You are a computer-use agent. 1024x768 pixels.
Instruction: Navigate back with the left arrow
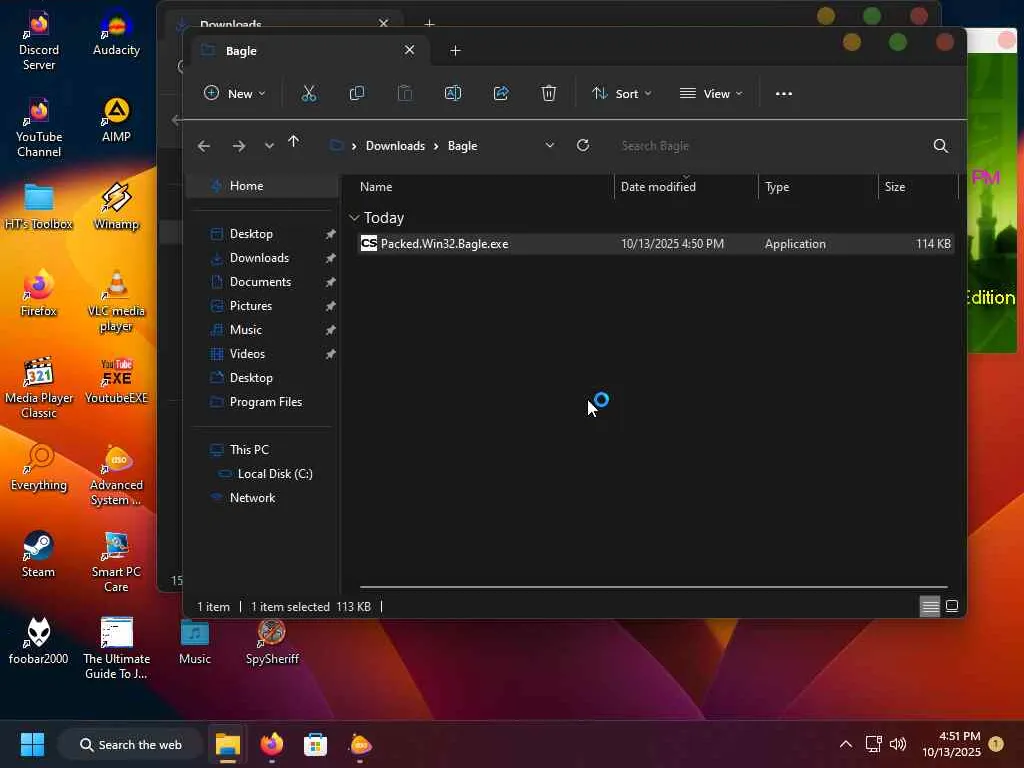204,146
